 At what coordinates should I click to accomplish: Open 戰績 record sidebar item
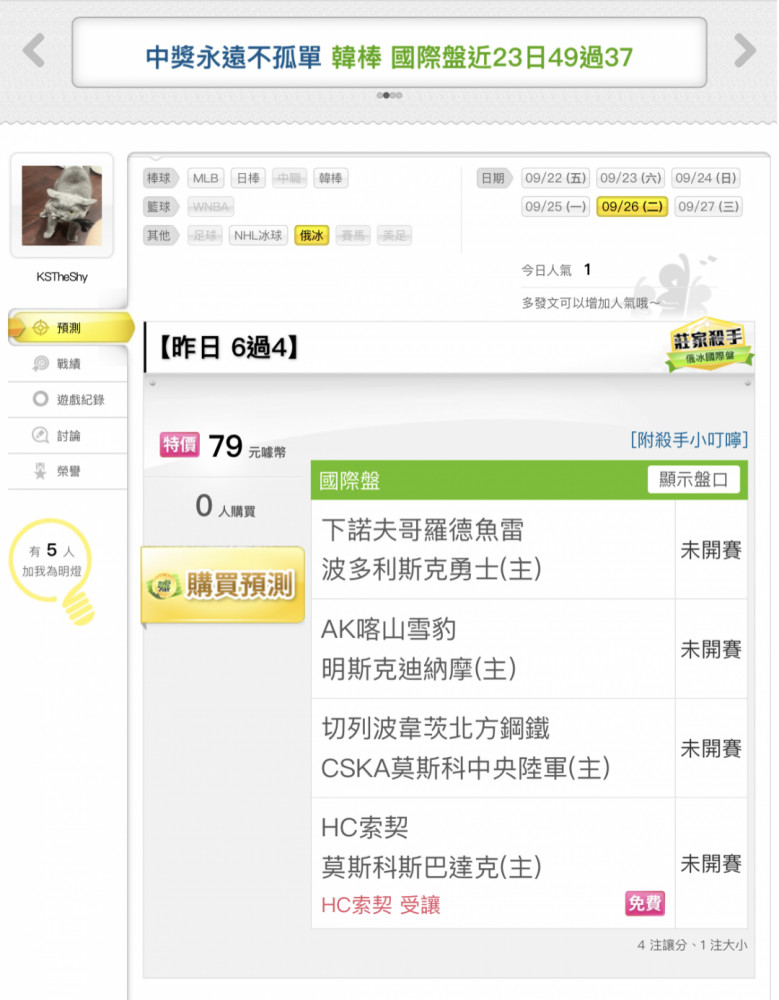click(68, 364)
